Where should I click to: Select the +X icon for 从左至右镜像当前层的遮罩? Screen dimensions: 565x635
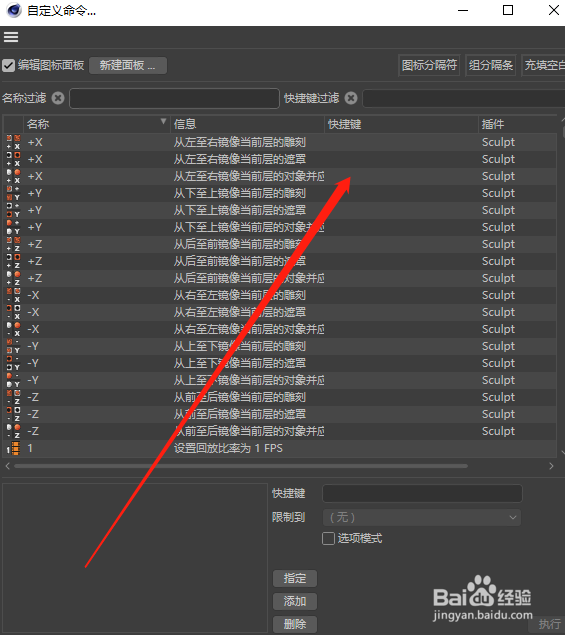[13, 159]
